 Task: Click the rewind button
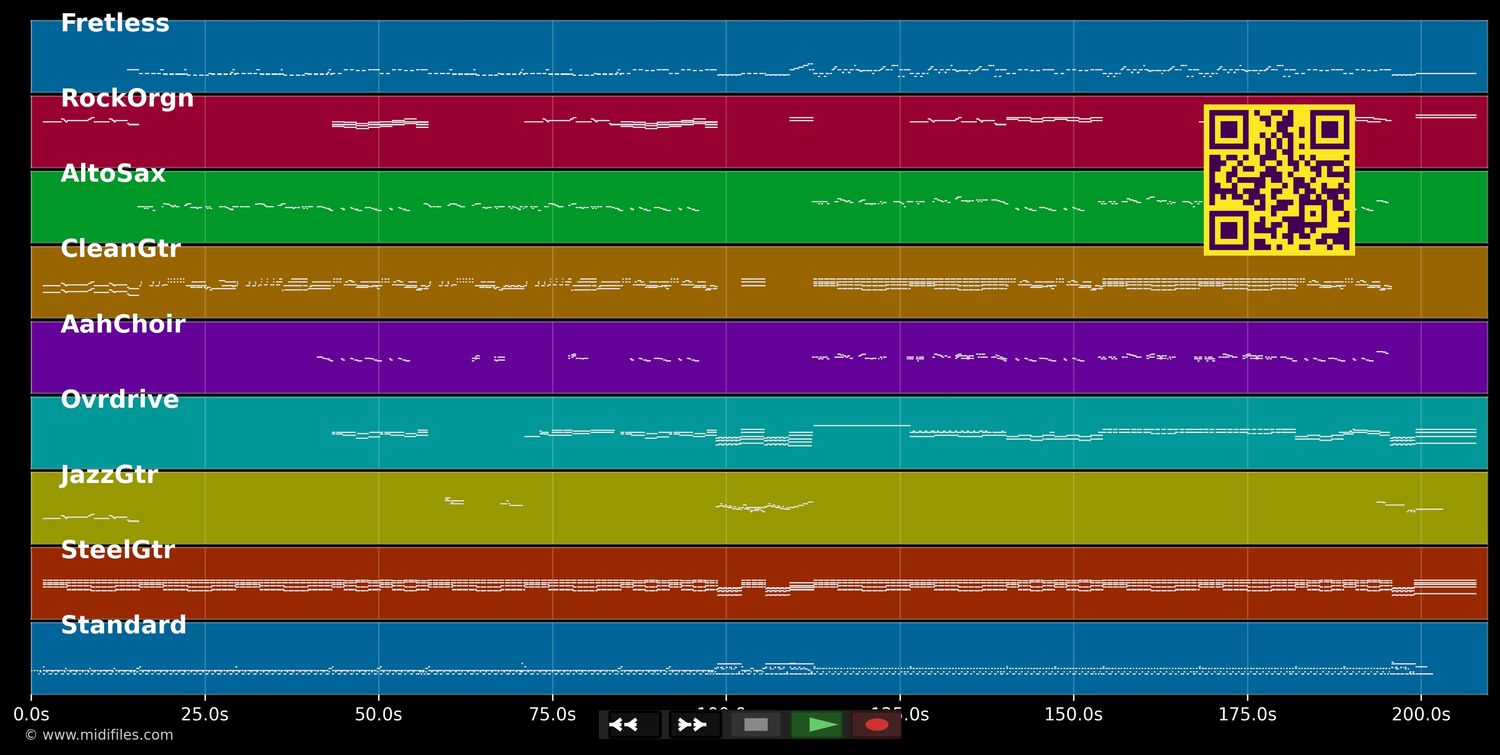634,725
